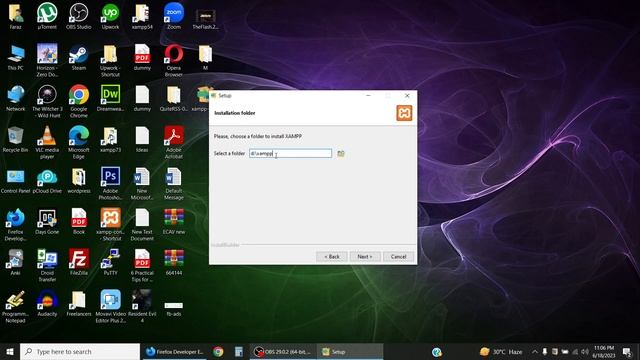The width and height of the screenshot is (640, 360).
Task: Select the Microsoft Edge desktop icon
Action: click(79, 143)
